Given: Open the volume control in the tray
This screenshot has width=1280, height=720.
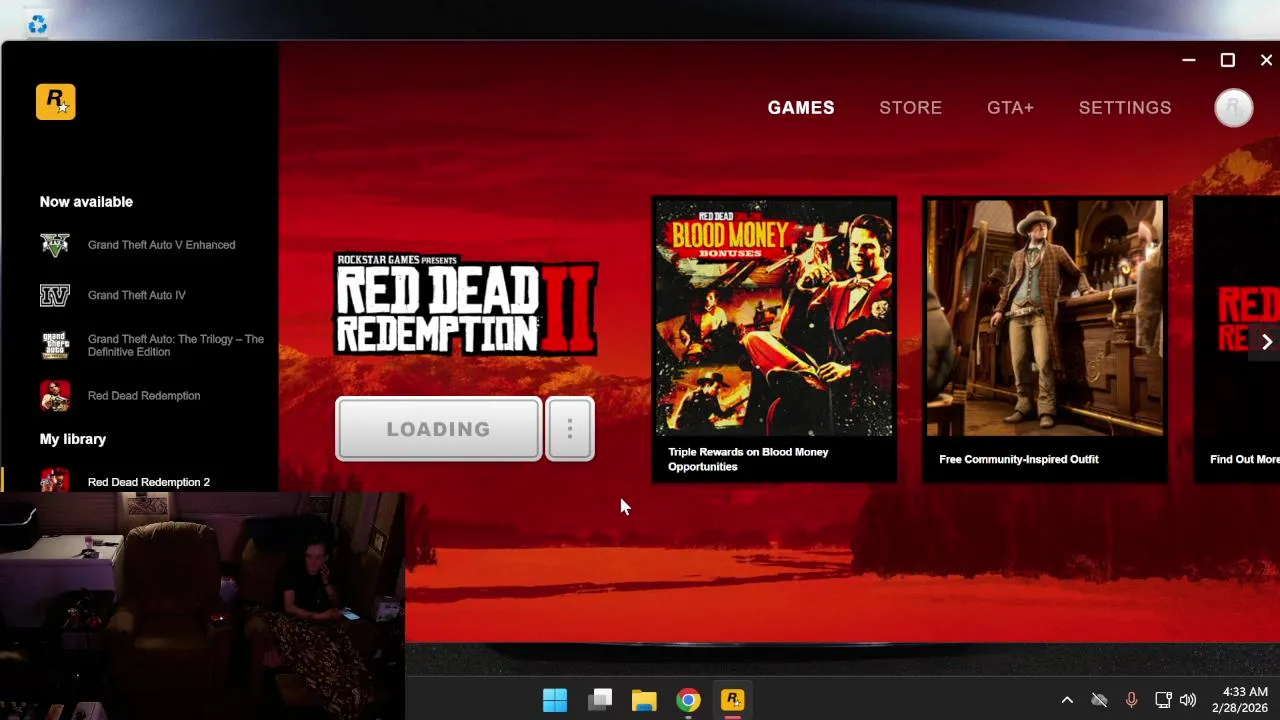Looking at the screenshot, I should click(1188, 700).
